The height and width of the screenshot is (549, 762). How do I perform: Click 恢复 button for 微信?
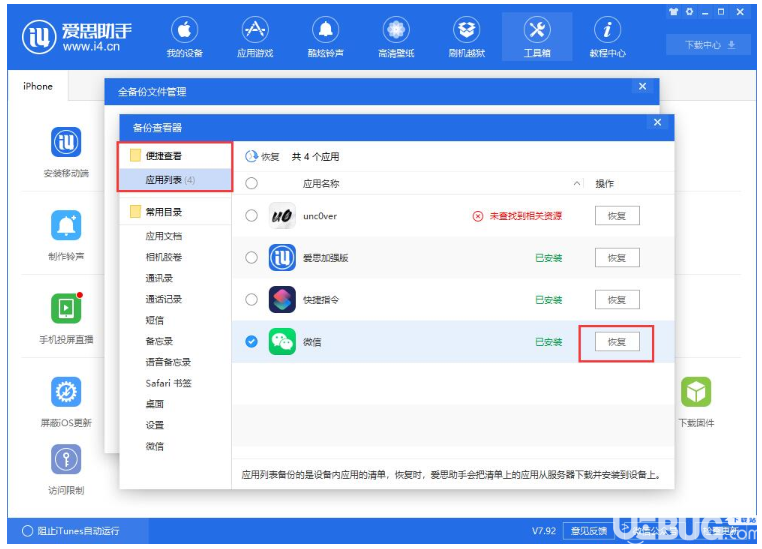click(617, 342)
